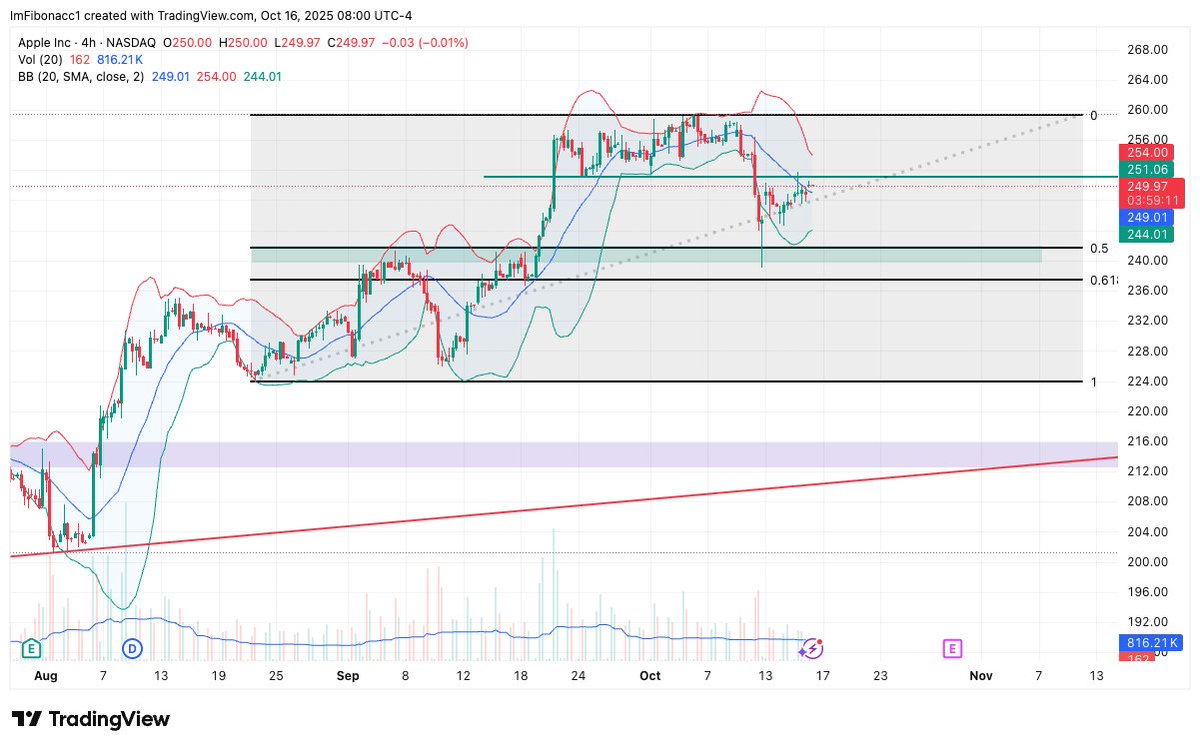
Task: Click the purple lightning bolt event icon
Action: pos(812,649)
